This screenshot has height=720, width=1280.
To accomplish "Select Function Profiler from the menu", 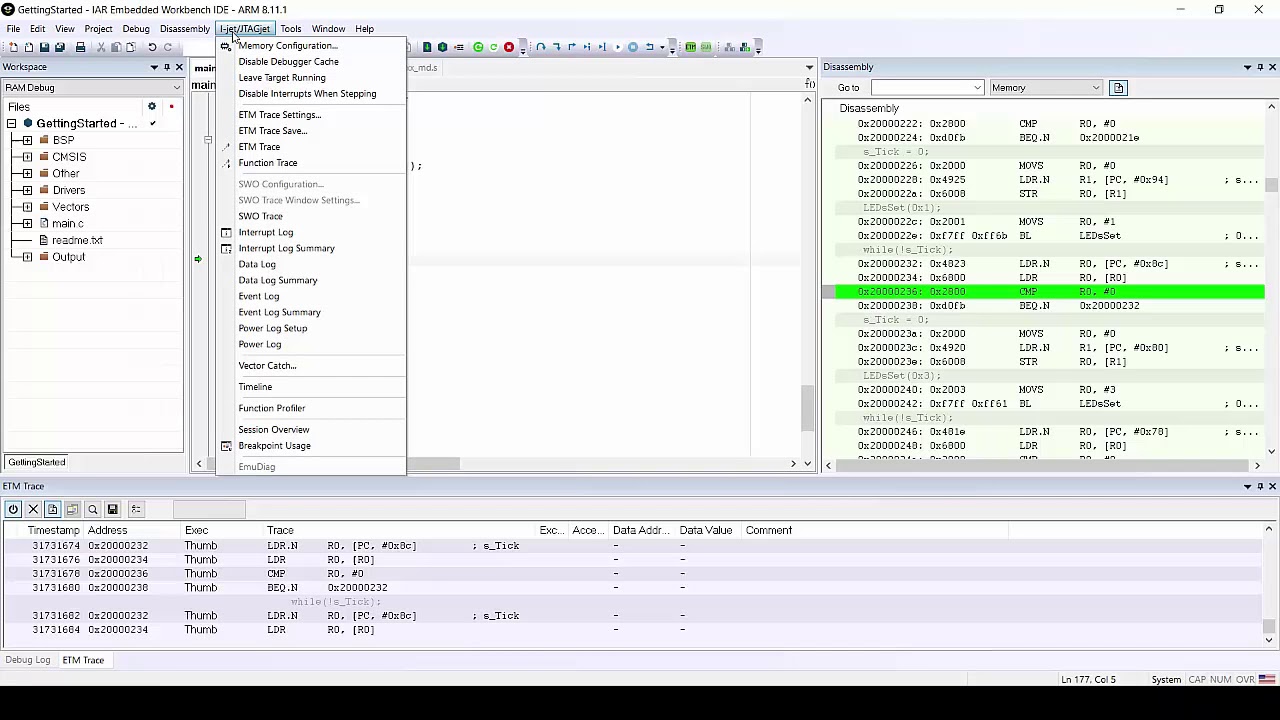I will tap(271, 408).
